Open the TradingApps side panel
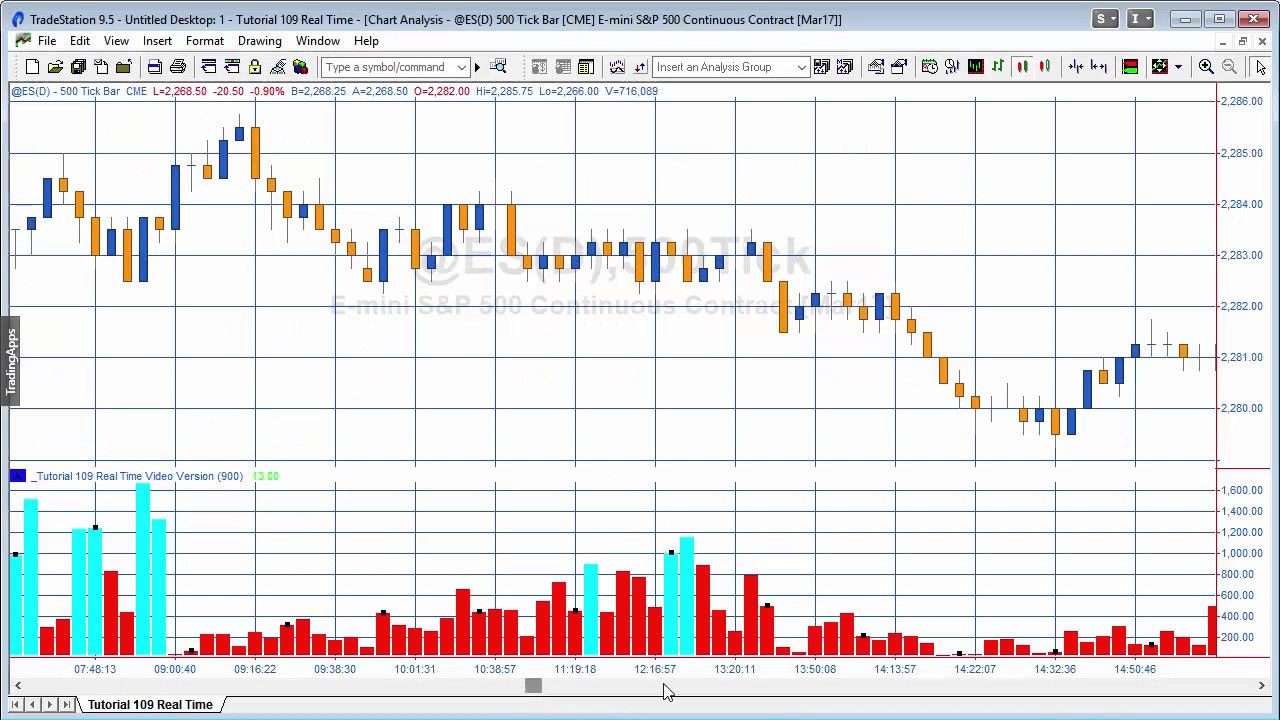Viewport: 1280px width, 720px height. (10, 362)
